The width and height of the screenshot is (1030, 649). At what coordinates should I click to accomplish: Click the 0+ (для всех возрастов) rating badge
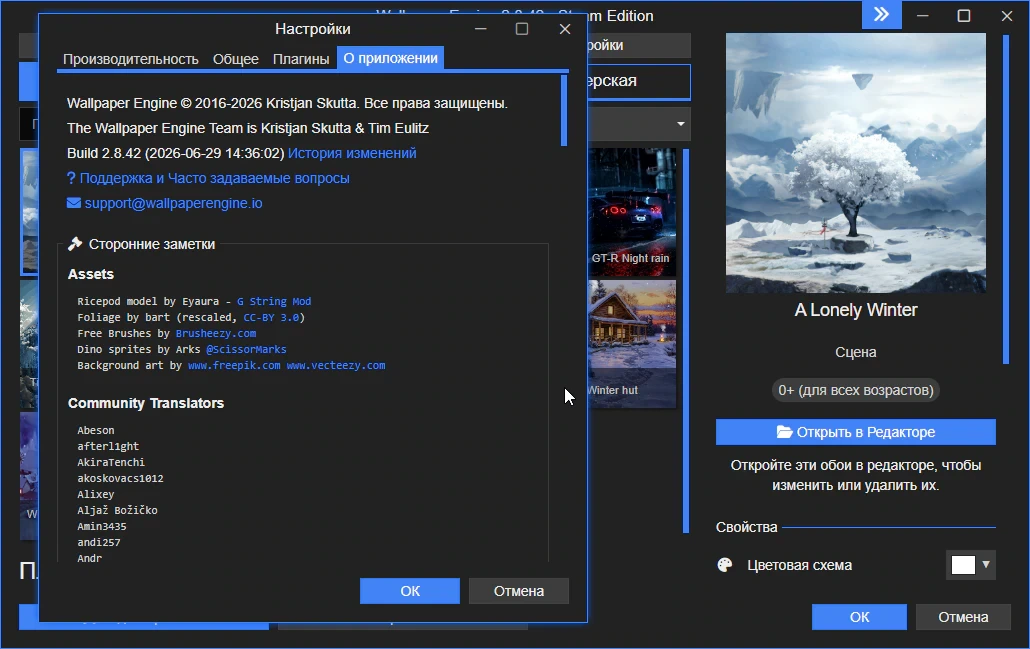(856, 390)
